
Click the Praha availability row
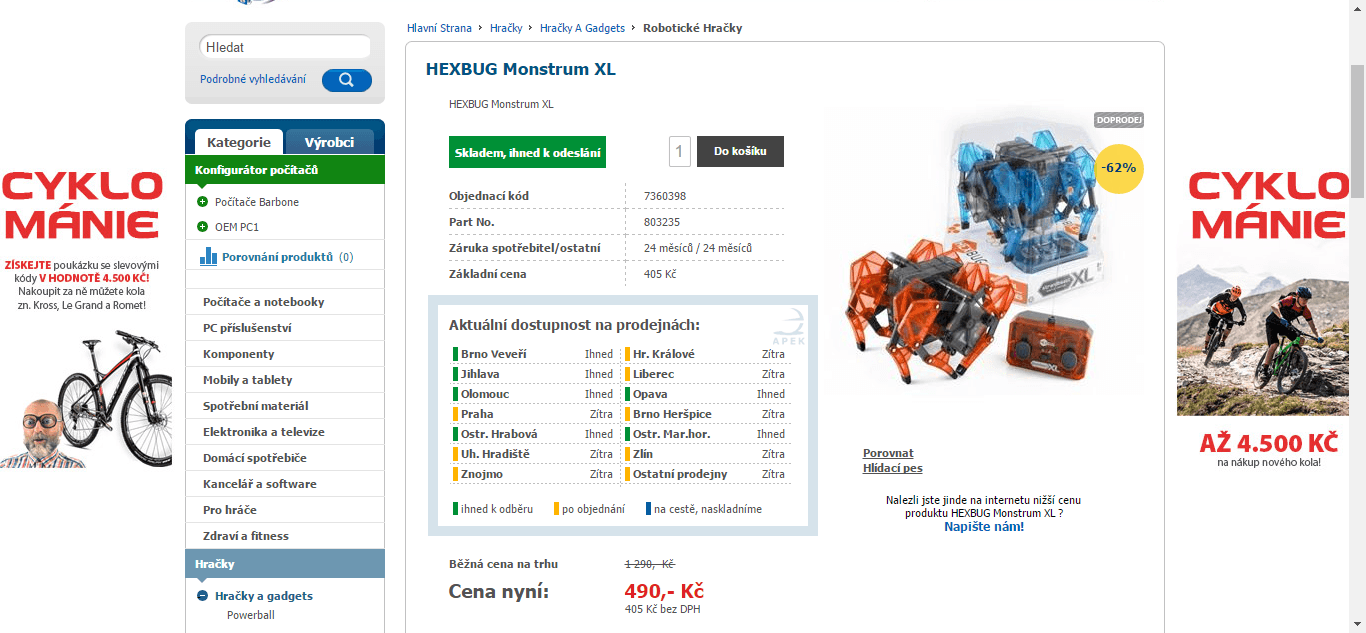pos(534,414)
